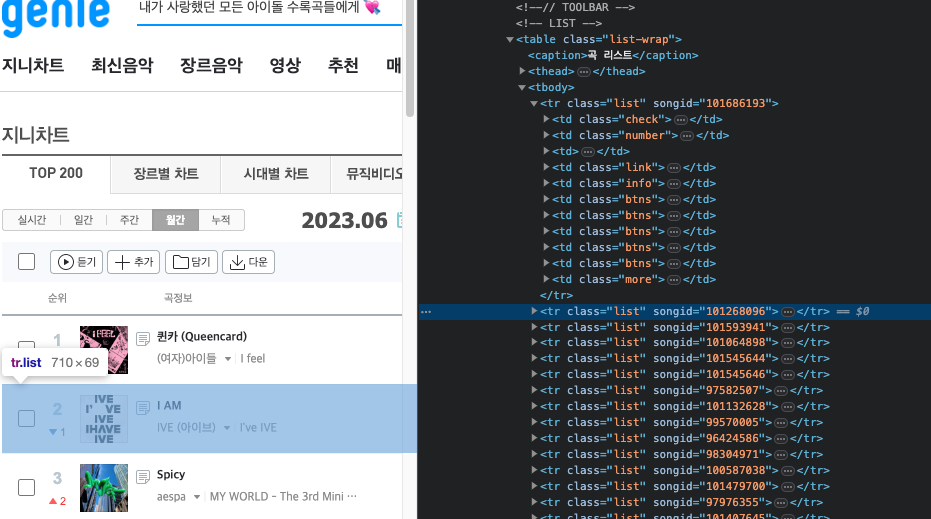
Task: Select tr row with songid 96424586
Action: (674, 439)
